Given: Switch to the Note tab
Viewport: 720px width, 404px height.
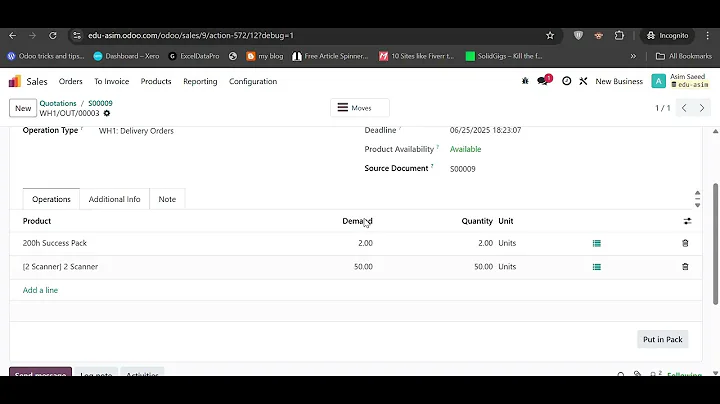Looking at the screenshot, I should pyautogui.click(x=167, y=199).
